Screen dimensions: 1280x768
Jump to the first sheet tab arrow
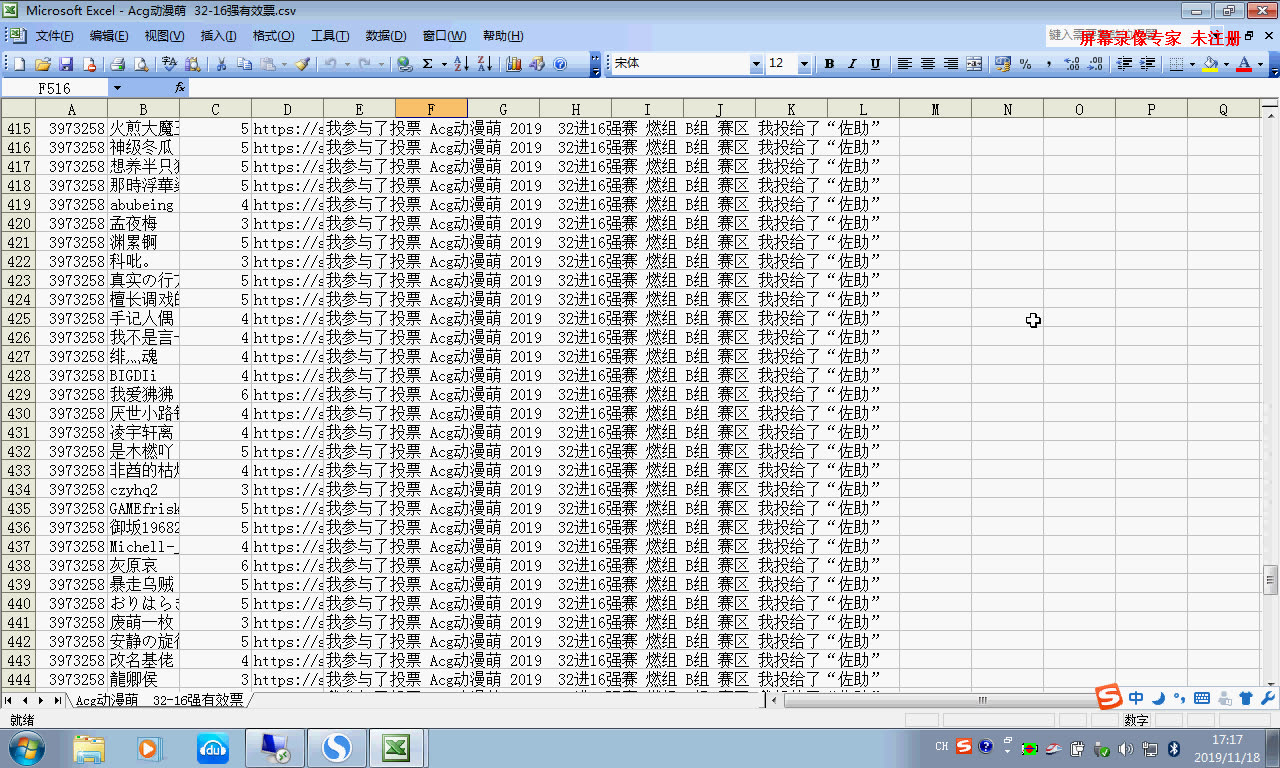click(9, 700)
